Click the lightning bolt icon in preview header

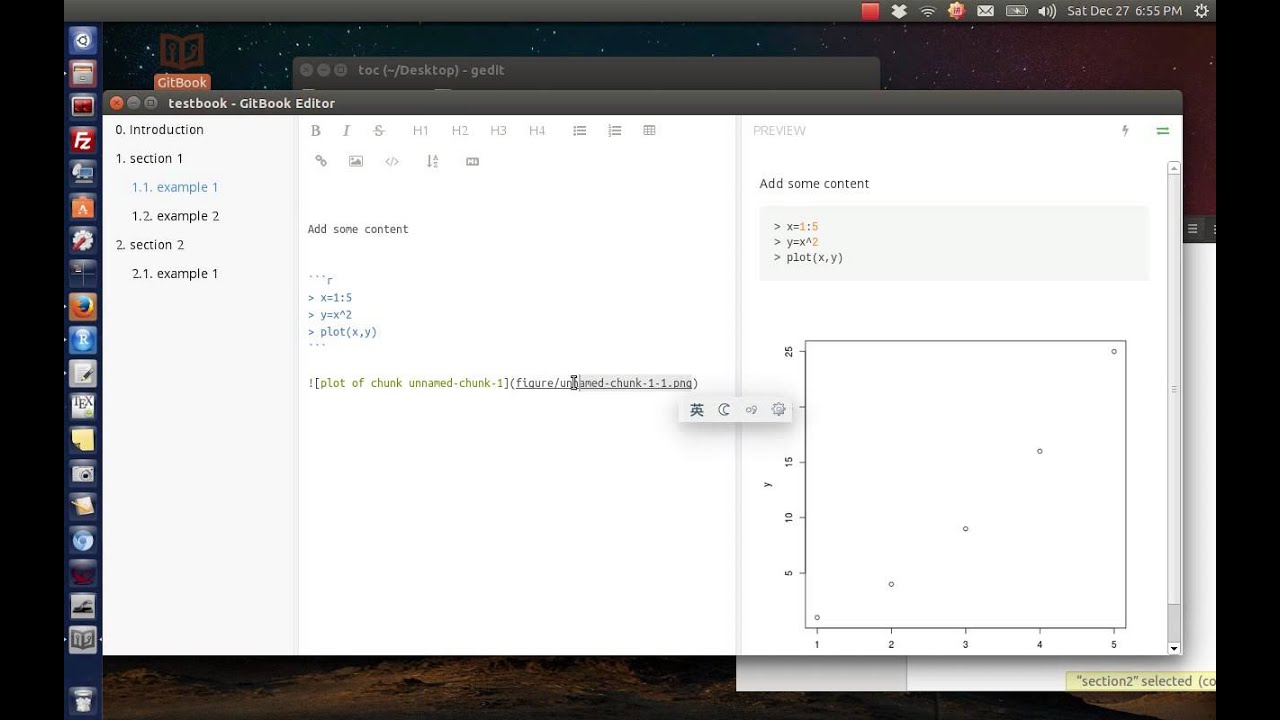[x=1125, y=131]
